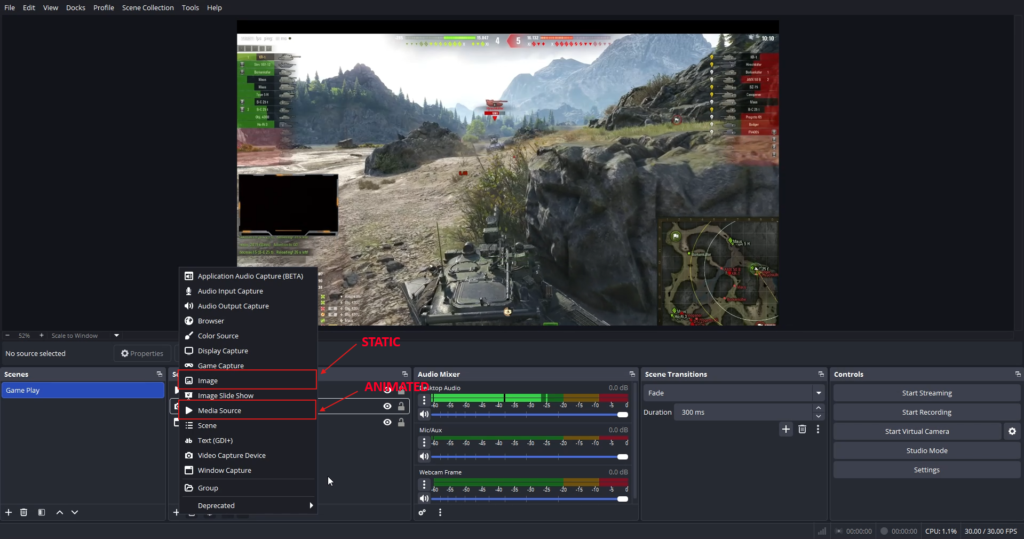This screenshot has height=539, width=1024.
Task: Pop out the Controls dock
Action: coord(1017,374)
